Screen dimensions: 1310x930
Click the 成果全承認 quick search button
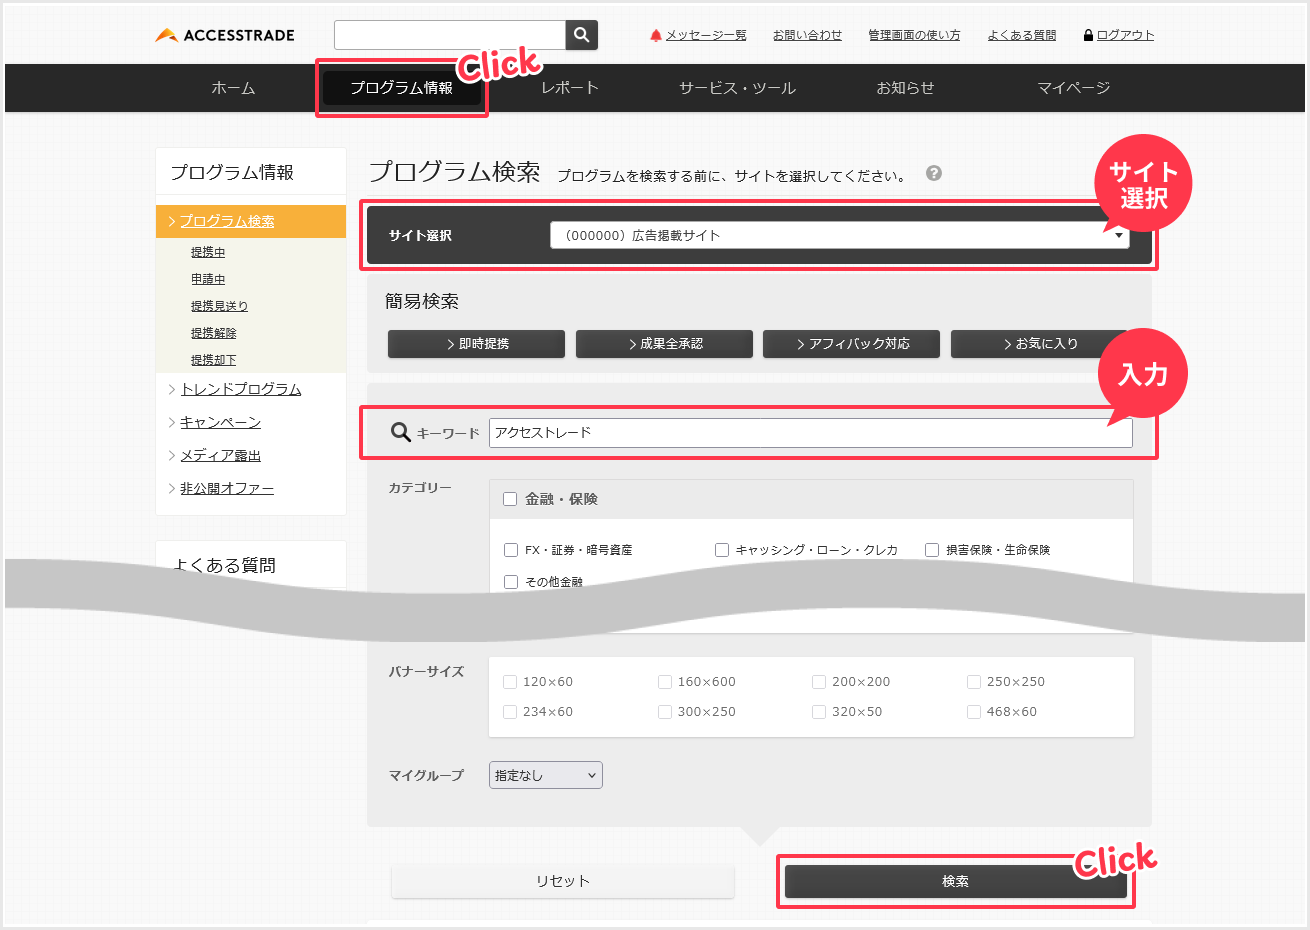[664, 344]
